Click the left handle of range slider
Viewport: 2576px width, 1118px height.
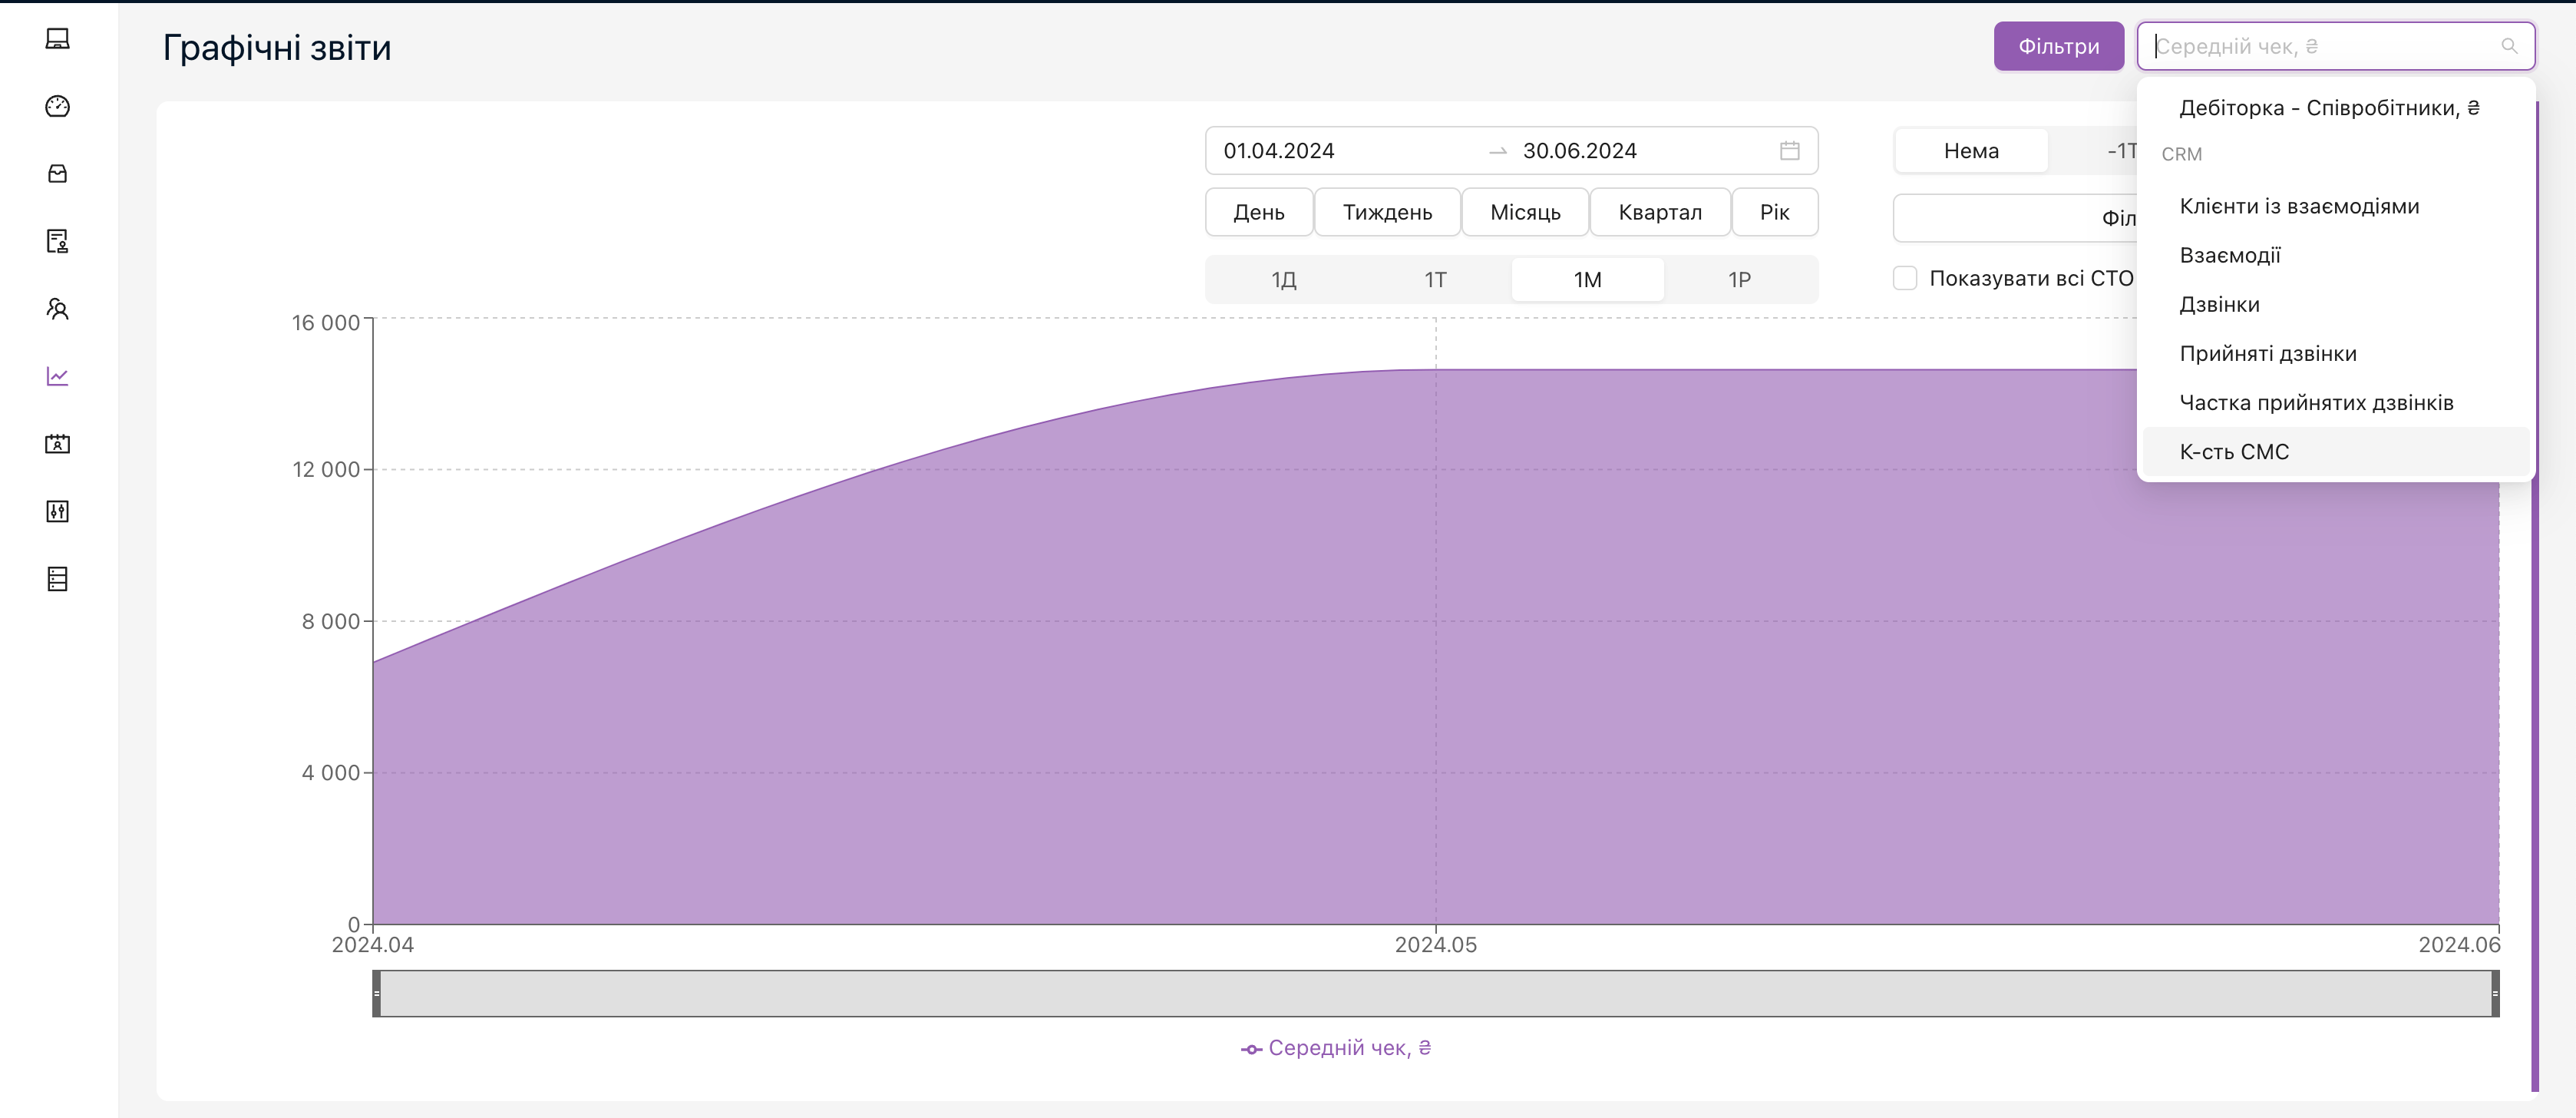tap(377, 993)
